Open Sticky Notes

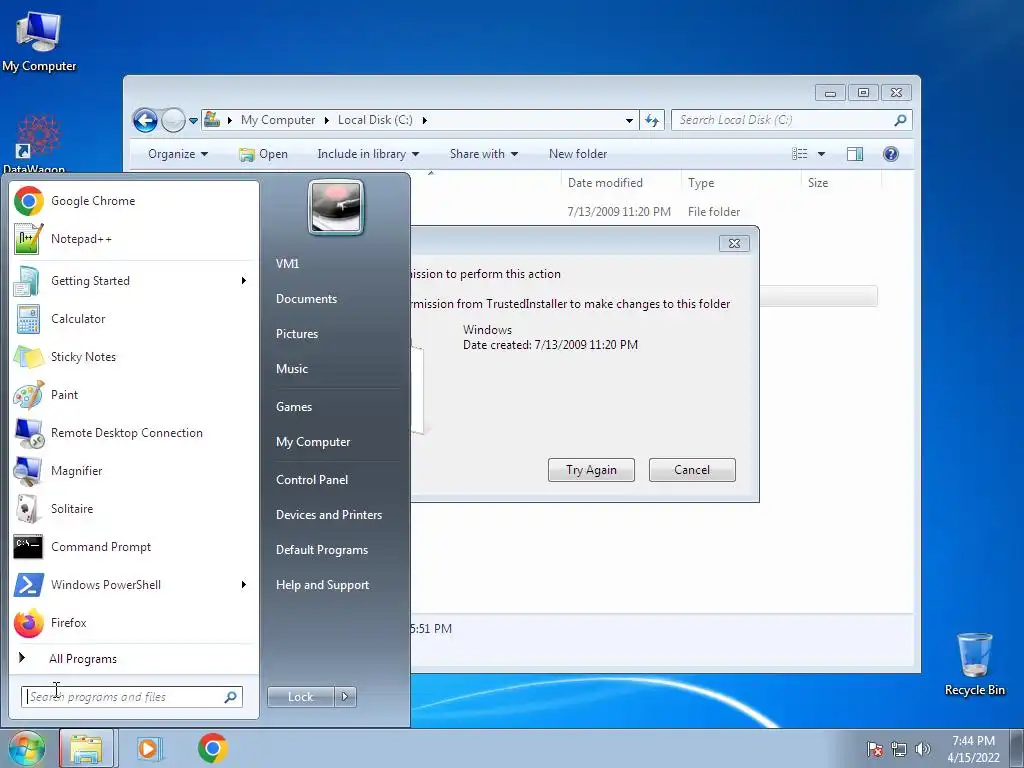134,357
